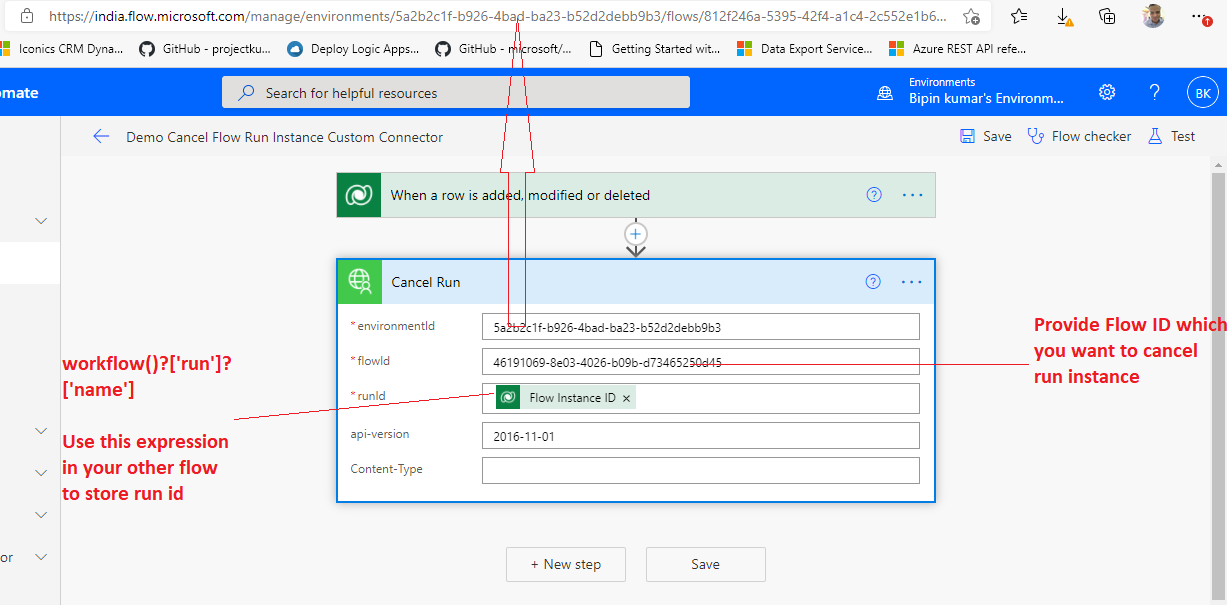Open browser Downloads icon
Viewport: 1227px width, 605px height.
[x=1064, y=16]
